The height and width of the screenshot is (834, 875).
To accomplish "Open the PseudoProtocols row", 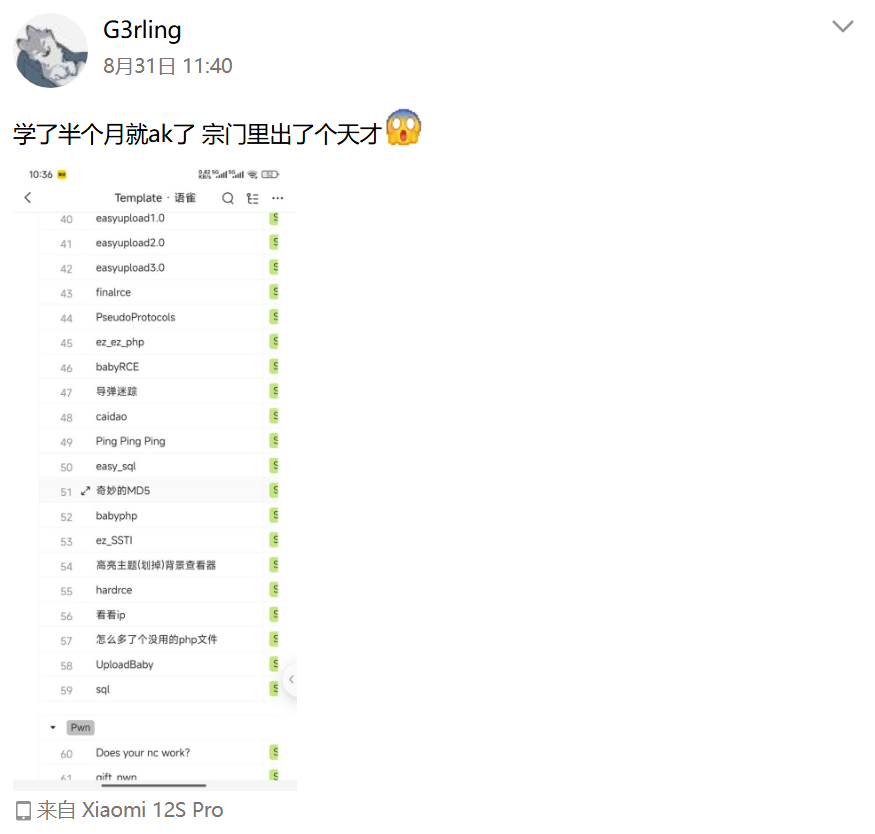I will point(135,317).
